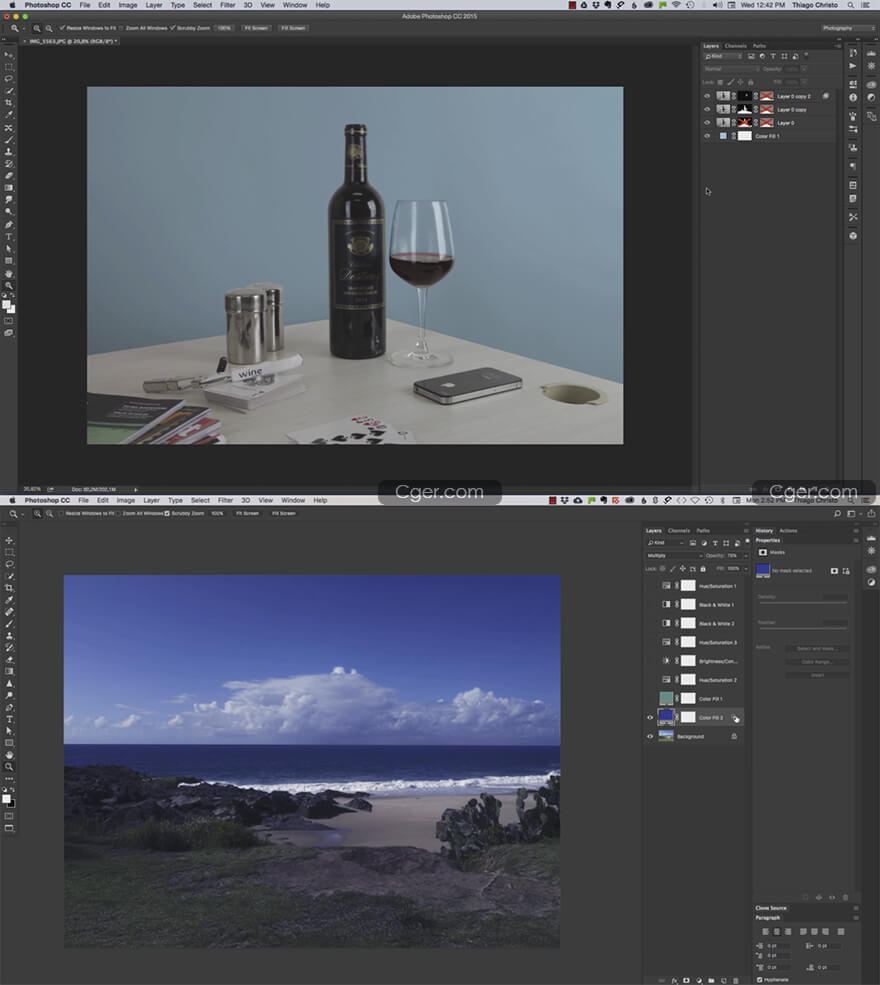Click type layer filter in bottom Layers panel
Image resolution: width=880 pixels, height=985 pixels.
click(x=715, y=543)
